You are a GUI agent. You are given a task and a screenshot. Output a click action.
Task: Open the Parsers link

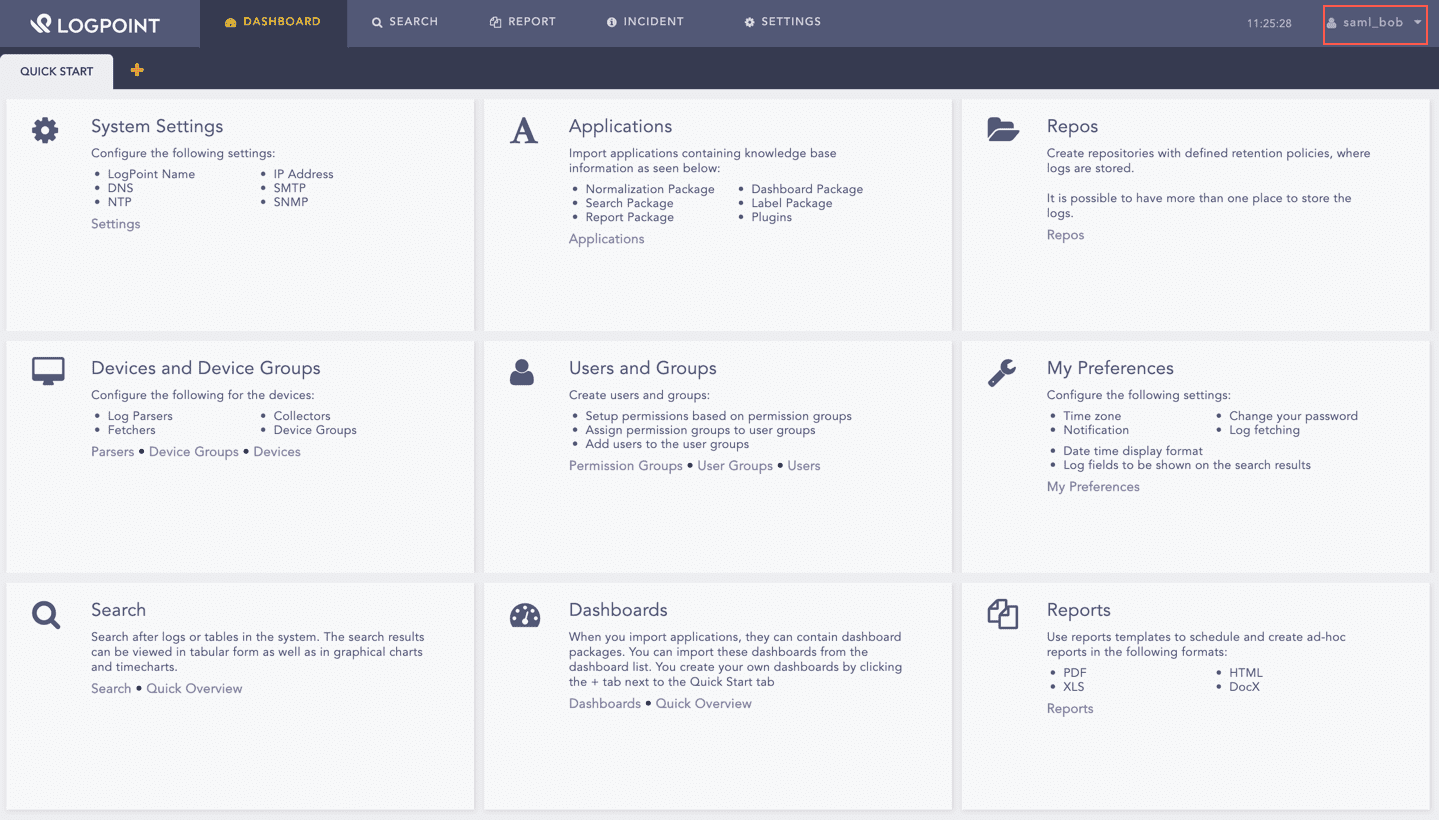click(x=112, y=452)
